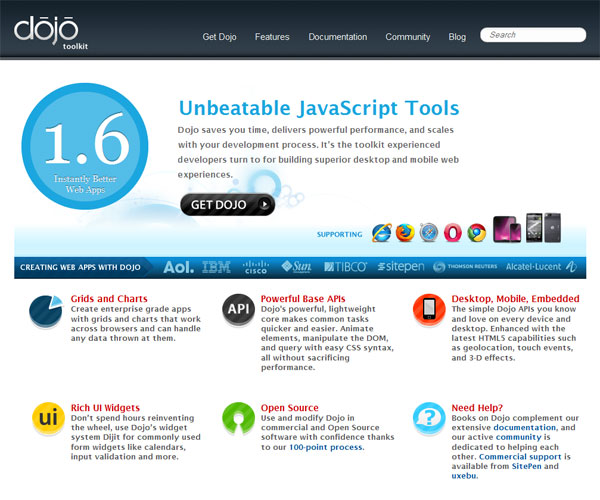
Task: Click the Android phones icon
Action: click(x=543, y=228)
